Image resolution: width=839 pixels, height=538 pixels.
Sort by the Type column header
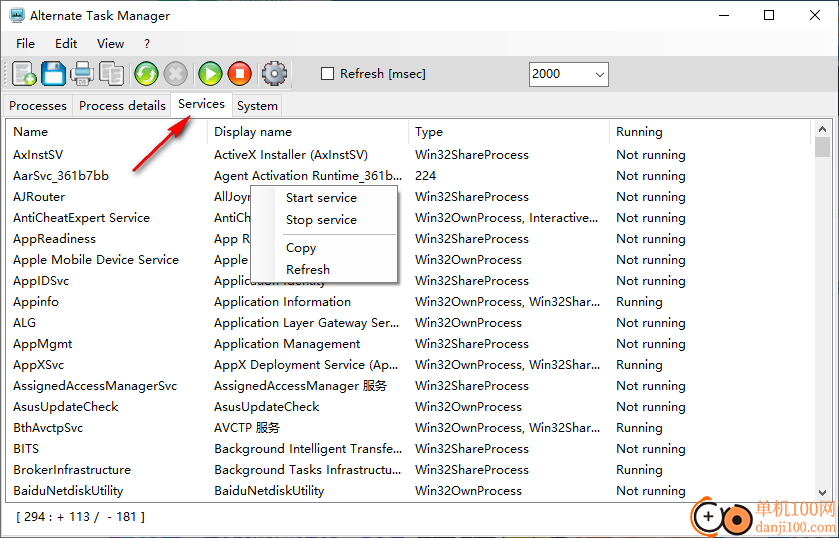[x=509, y=132]
